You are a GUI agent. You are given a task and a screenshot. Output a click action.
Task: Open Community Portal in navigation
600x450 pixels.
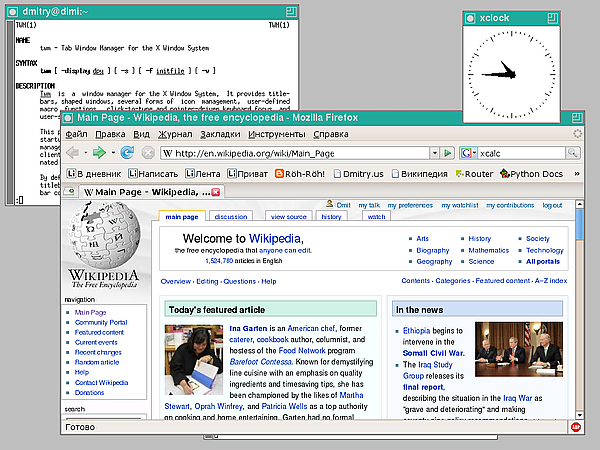coord(101,323)
